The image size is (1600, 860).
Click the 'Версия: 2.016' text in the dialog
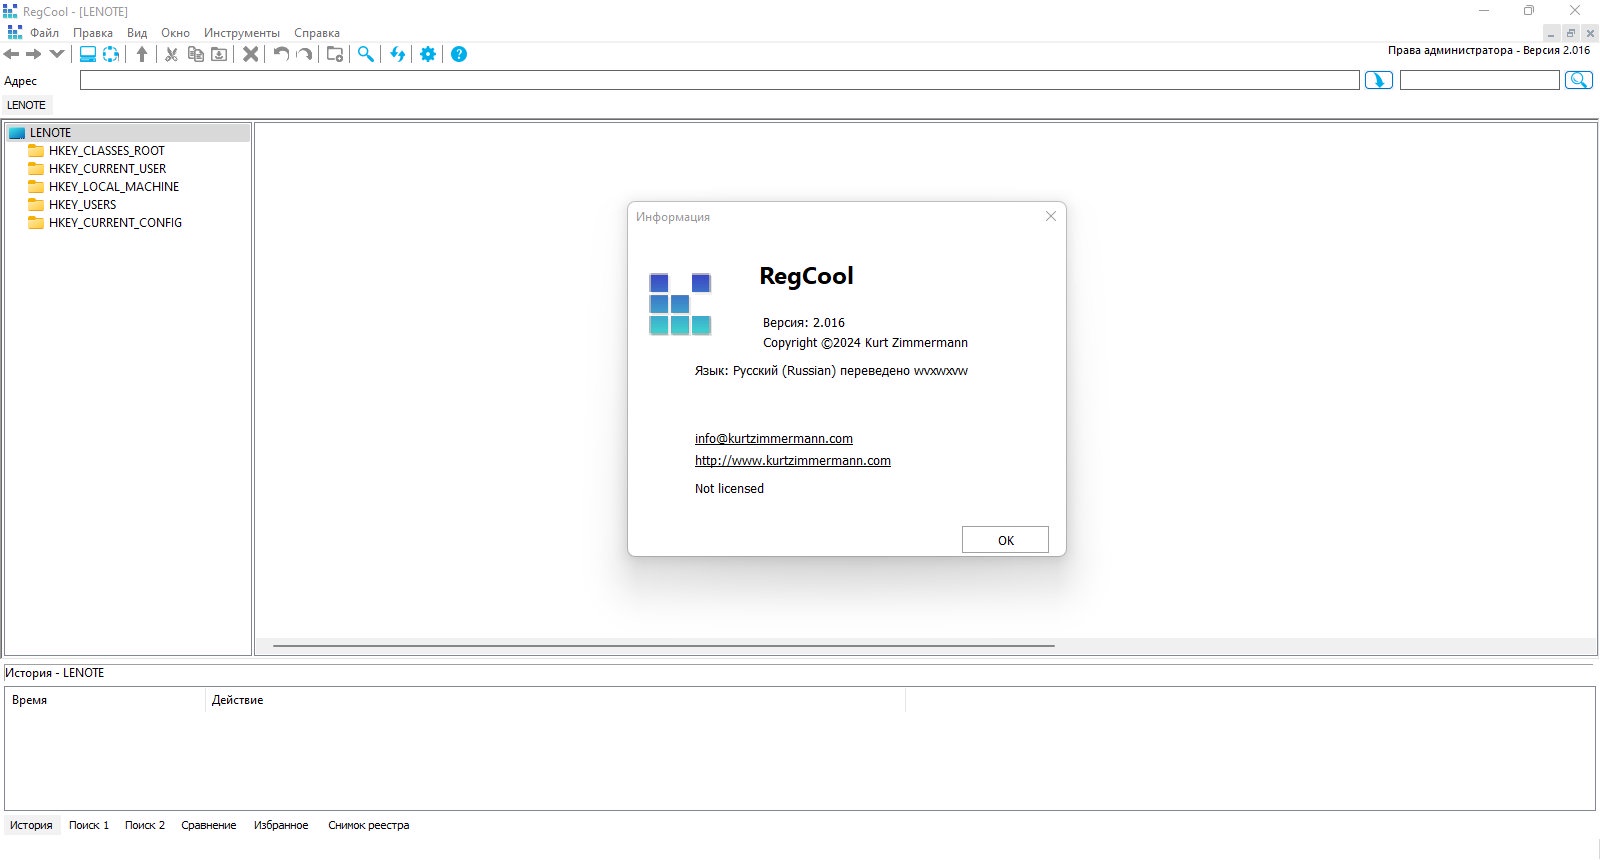[x=804, y=323]
